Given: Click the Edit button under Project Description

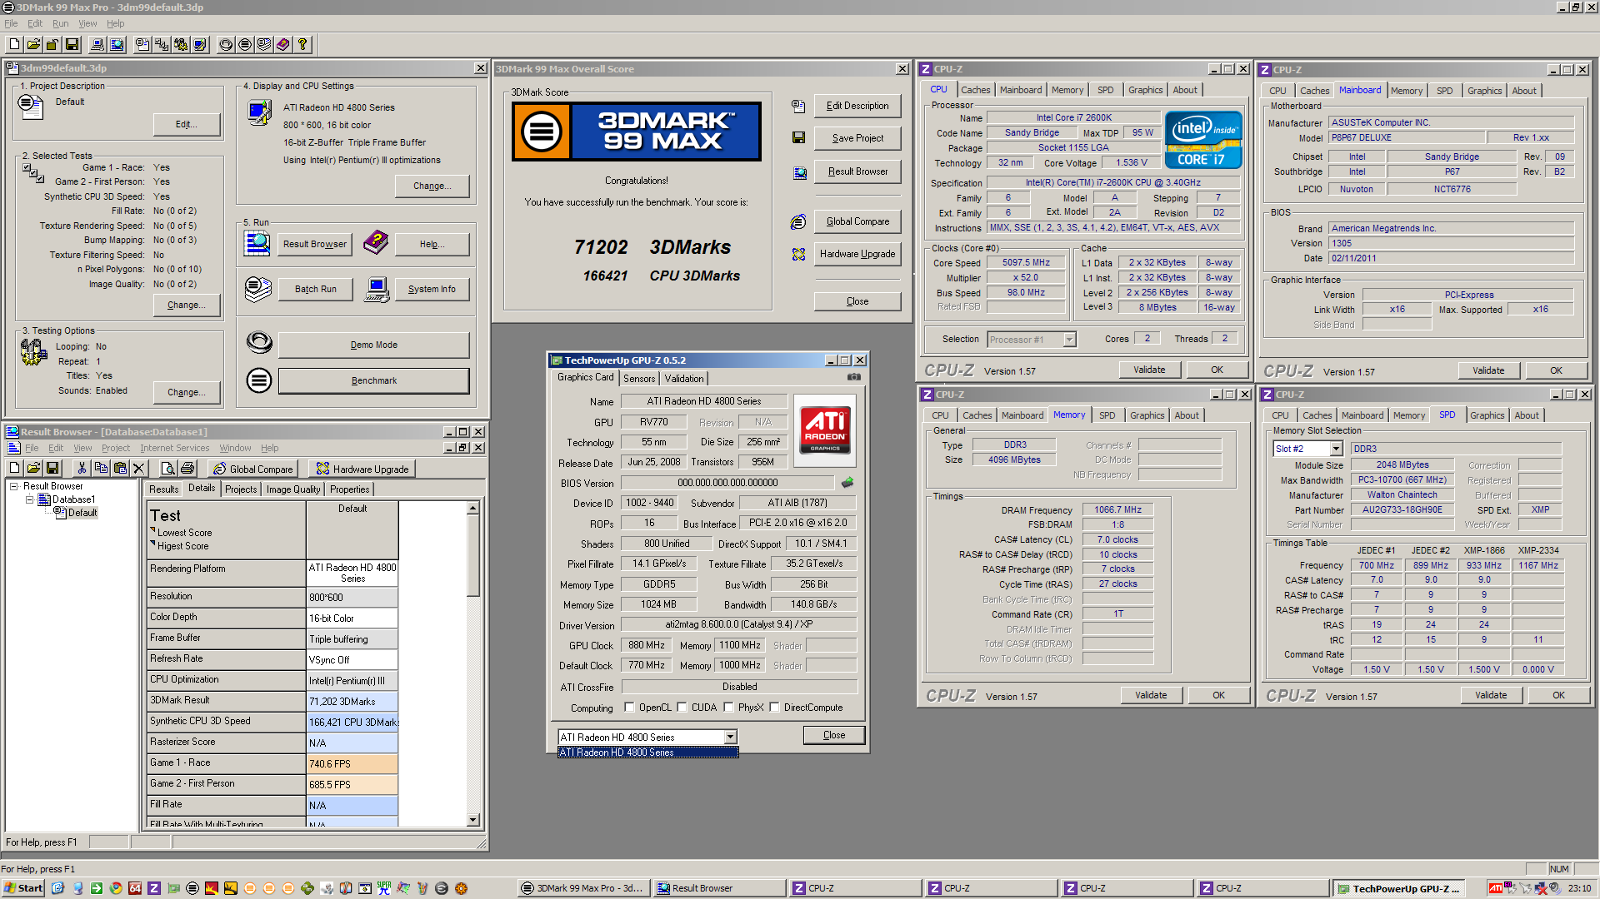Looking at the screenshot, I should tap(187, 124).
